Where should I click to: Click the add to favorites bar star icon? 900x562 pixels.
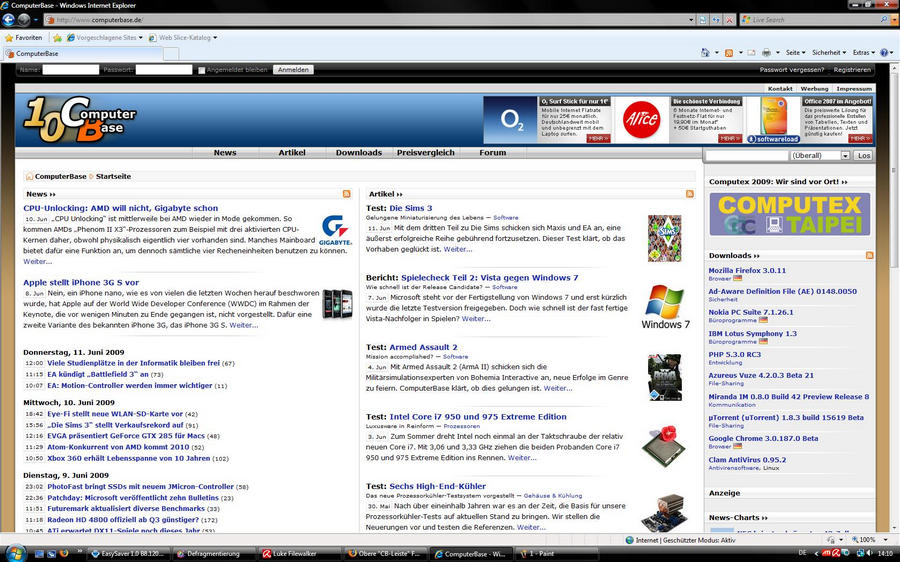pyautogui.click(x=57, y=38)
